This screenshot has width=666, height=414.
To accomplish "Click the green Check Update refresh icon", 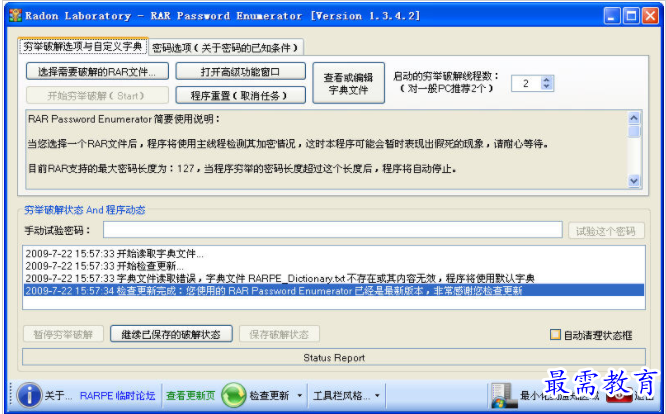I will click(234, 395).
